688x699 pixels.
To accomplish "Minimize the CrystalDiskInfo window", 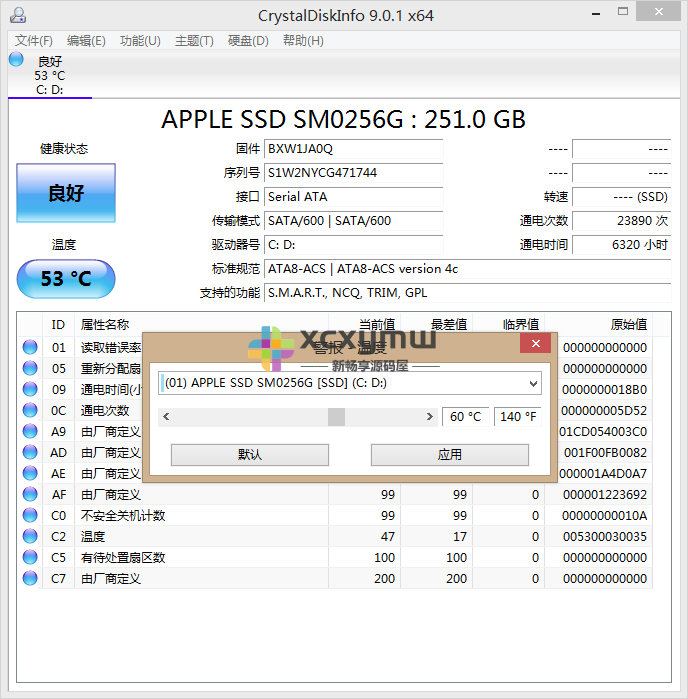I will point(596,12).
